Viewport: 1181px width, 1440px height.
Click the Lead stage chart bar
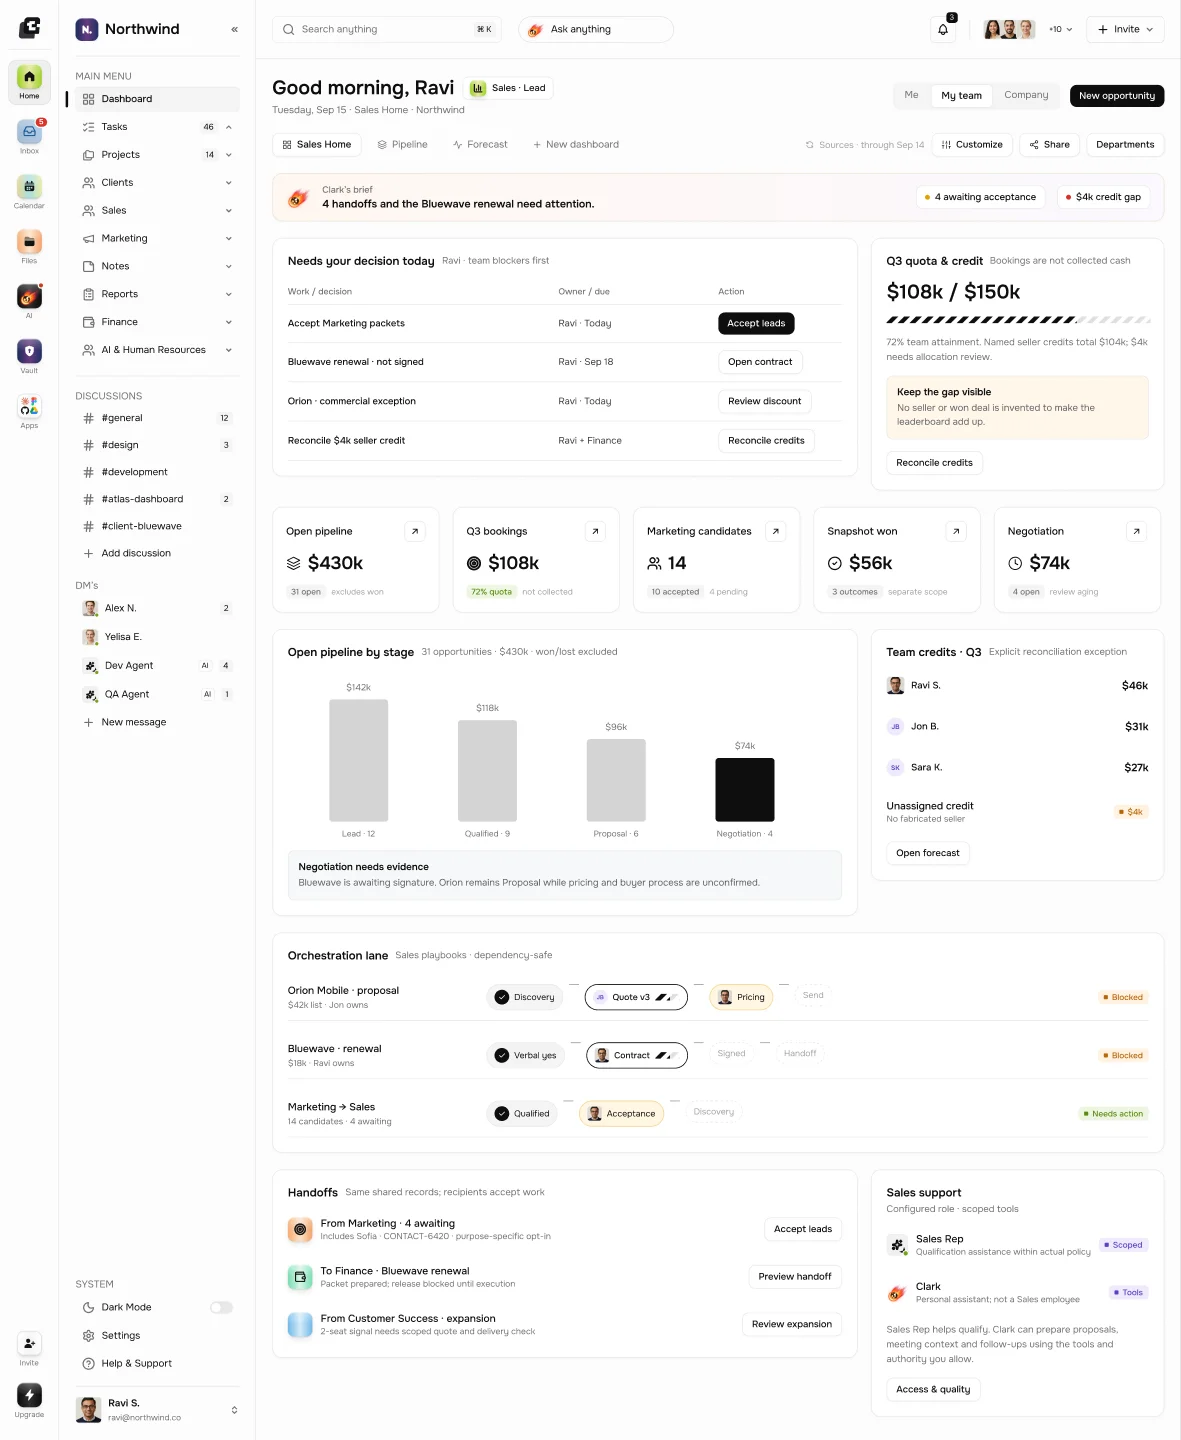point(358,761)
